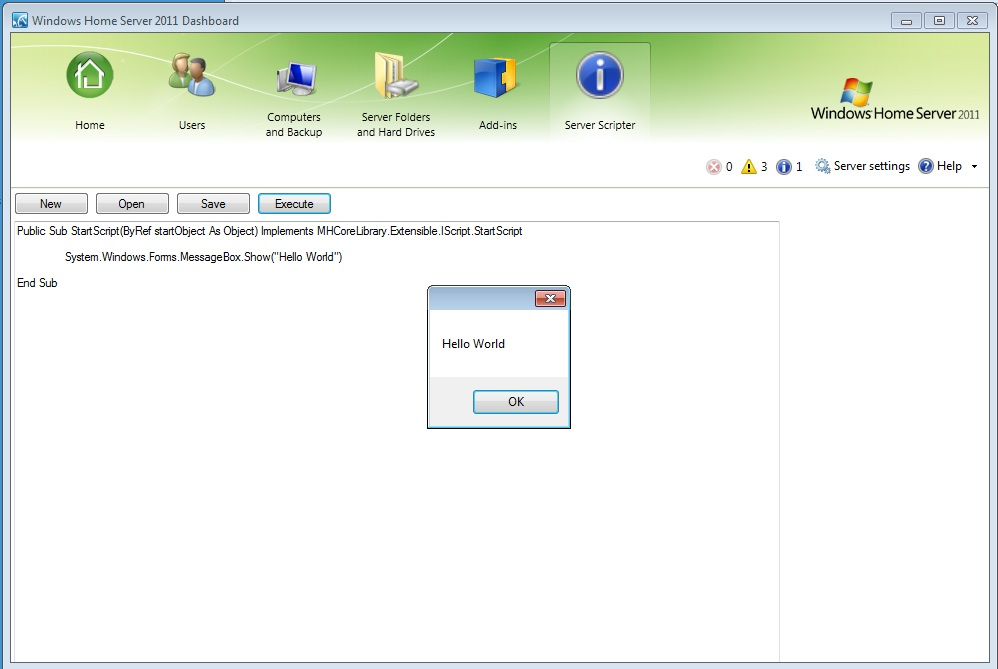The image size is (998, 669).
Task: Click the Hello World message text
Action: [x=473, y=344]
